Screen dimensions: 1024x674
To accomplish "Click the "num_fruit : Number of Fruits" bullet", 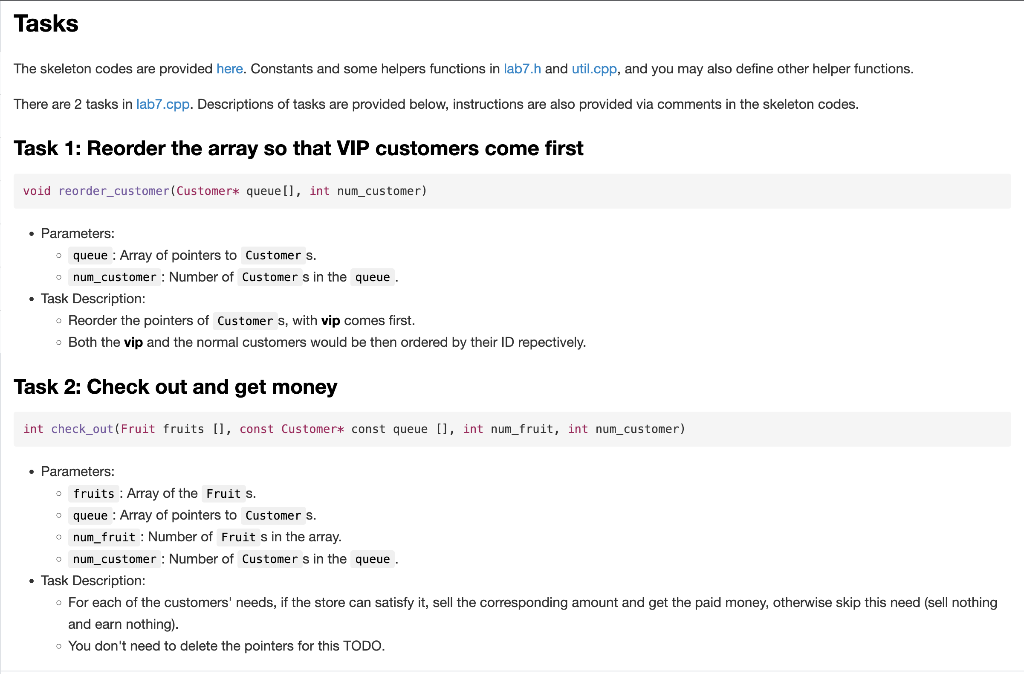I will [205, 537].
